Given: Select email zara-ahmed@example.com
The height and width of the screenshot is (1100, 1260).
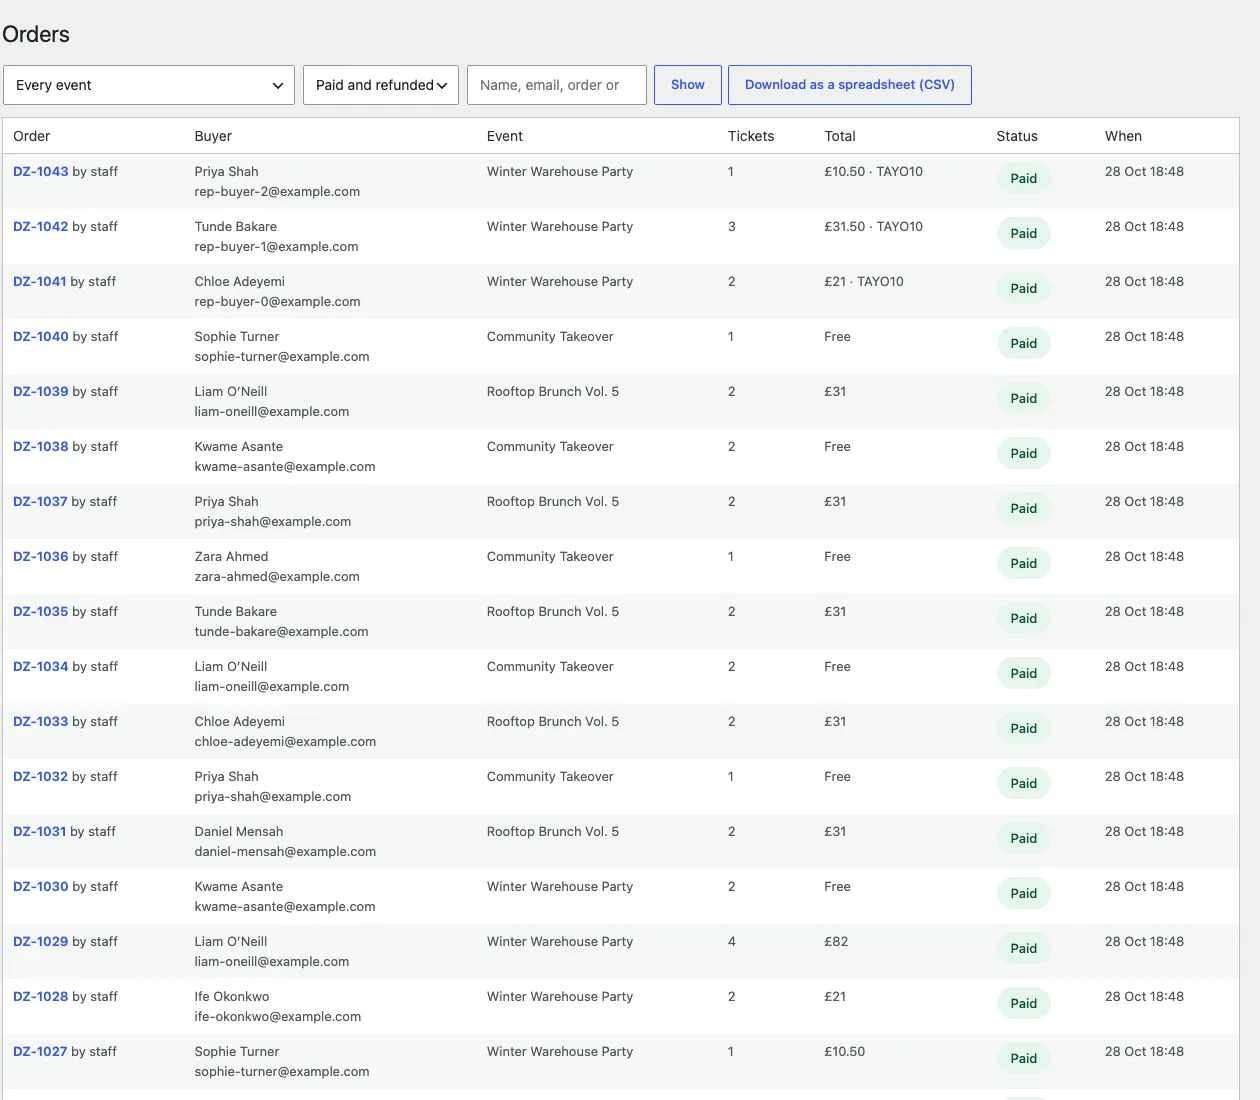Looking at the screenshot, I should coord(277,577).
